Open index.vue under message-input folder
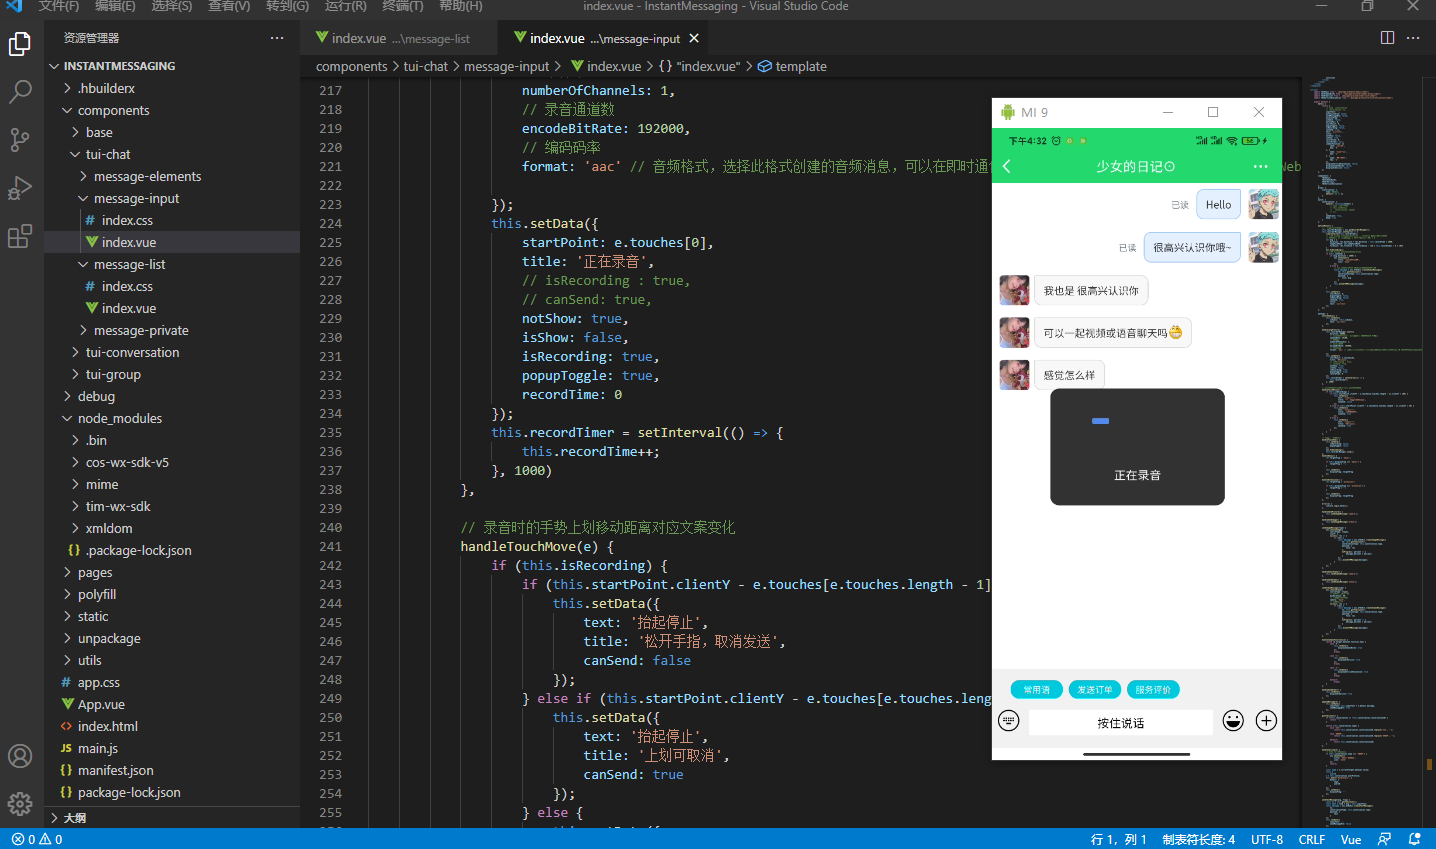The width and height of the screenshot is (1436, 849). coord(172,242)
